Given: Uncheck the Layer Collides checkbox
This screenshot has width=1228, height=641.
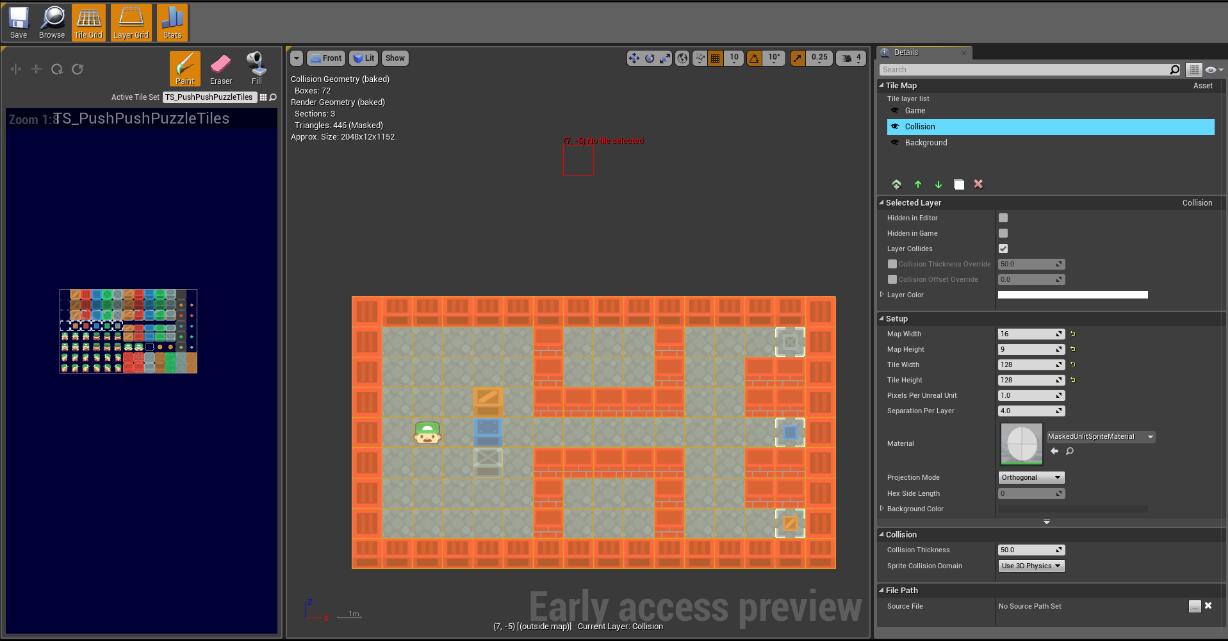Looking at the screenshot, I should 1003,249.
